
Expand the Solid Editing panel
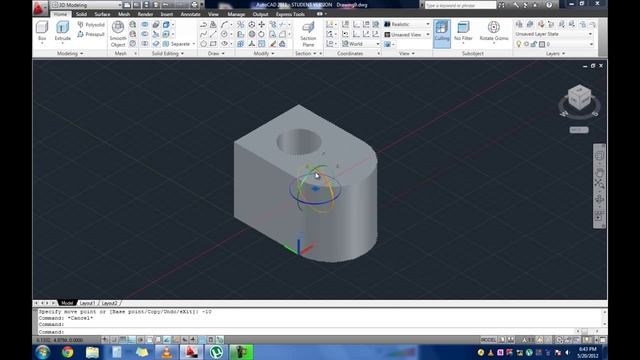(x=168, y=53)
